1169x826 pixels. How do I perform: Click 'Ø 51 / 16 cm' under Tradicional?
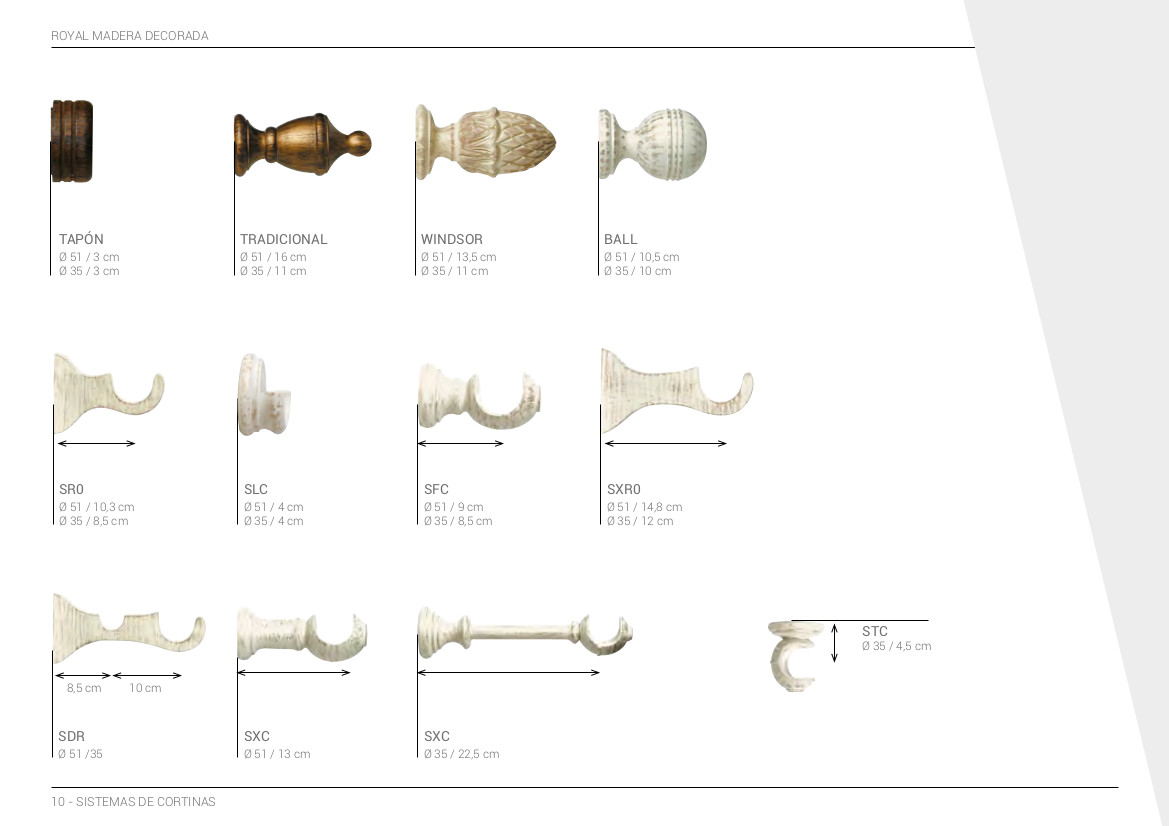pos(273,257)
